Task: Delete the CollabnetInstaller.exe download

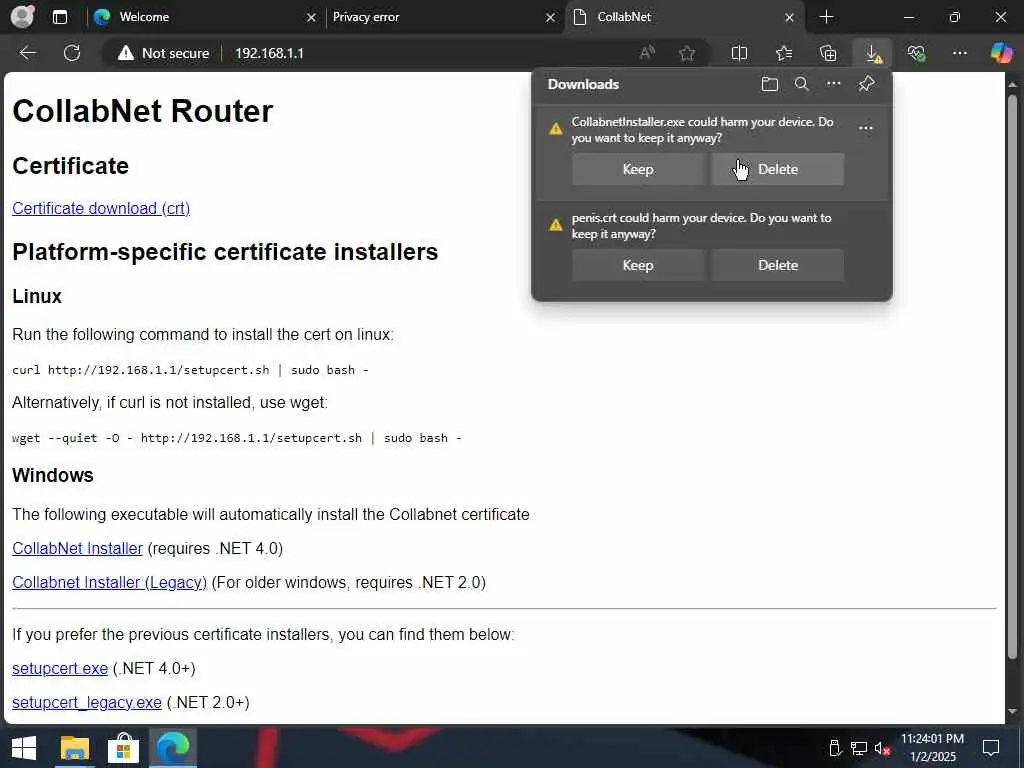Action: tap(778, 169)
